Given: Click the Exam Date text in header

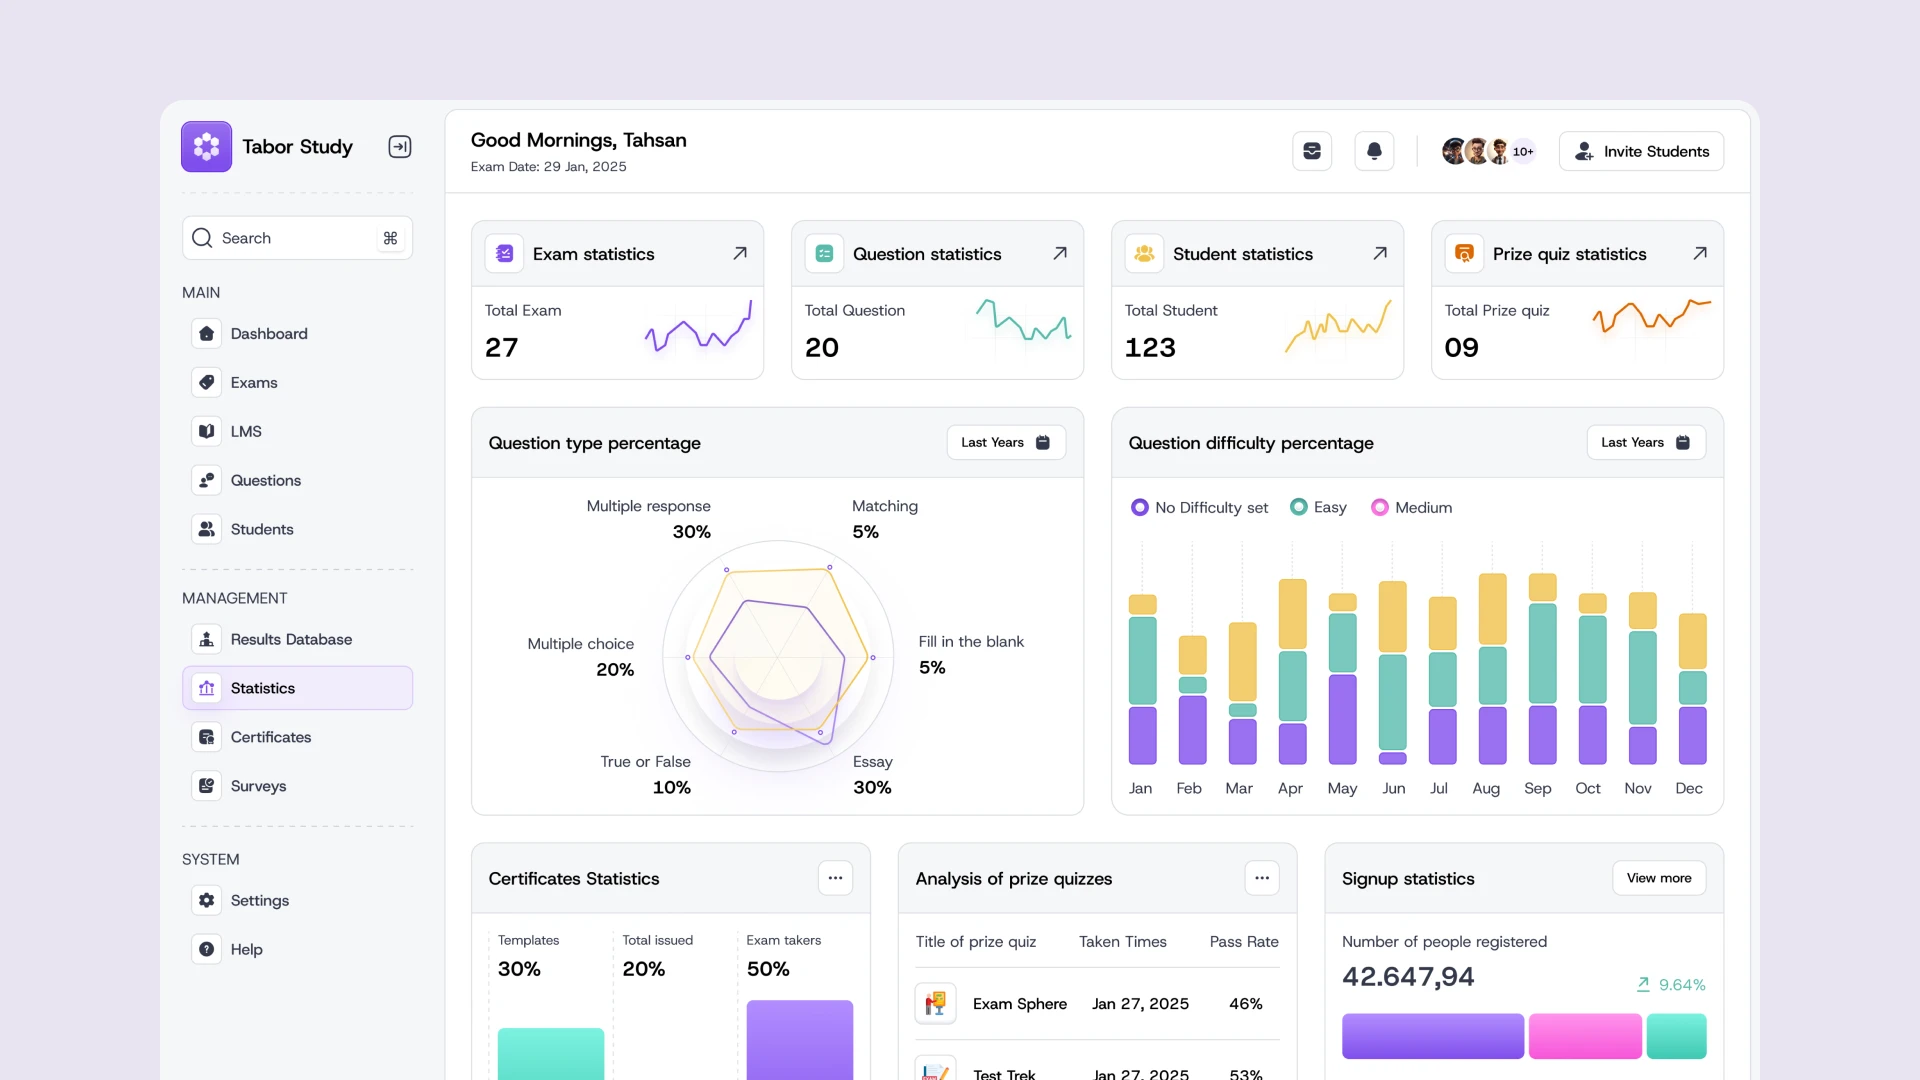Looking at the screenshot, I should (549, 167).
